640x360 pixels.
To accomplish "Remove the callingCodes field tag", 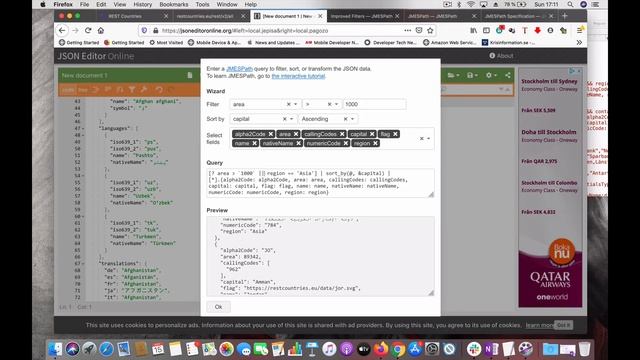I will point(342,134).
